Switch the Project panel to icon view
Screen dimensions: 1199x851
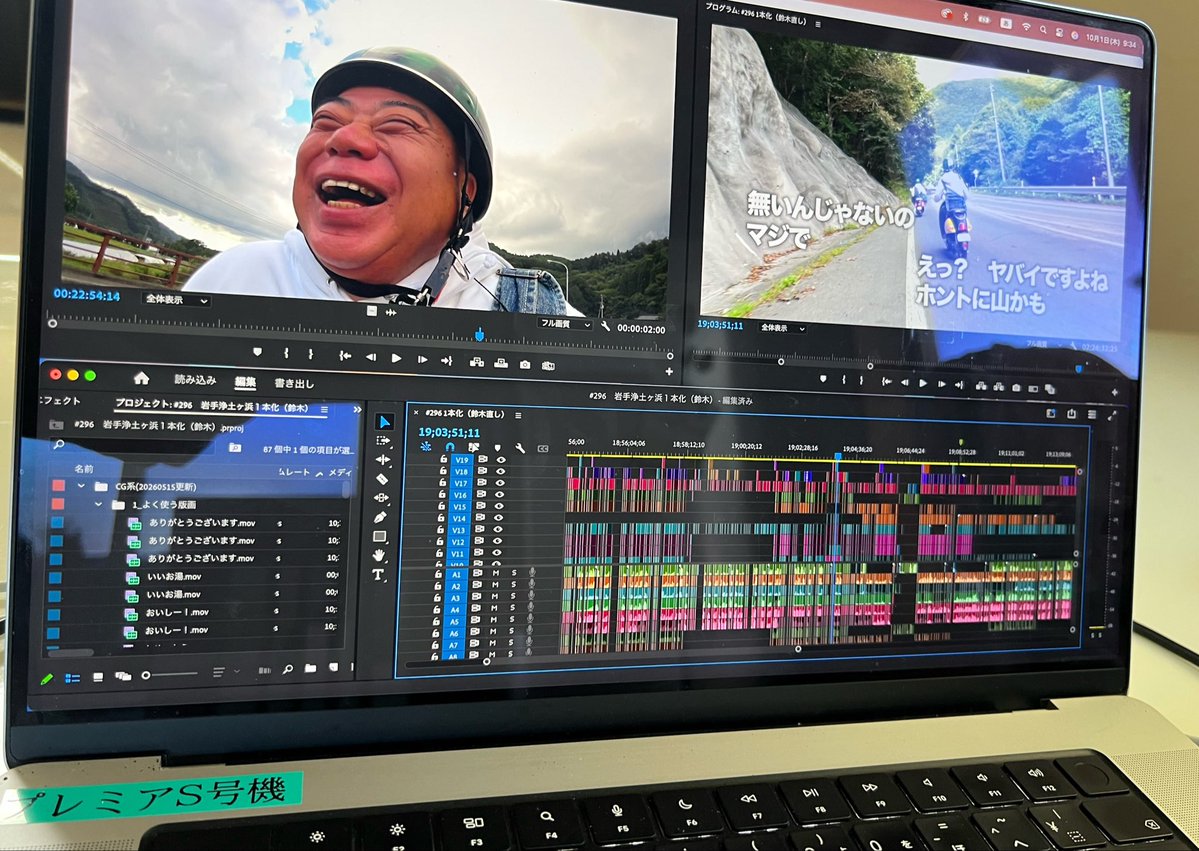(x=98, y=677)
